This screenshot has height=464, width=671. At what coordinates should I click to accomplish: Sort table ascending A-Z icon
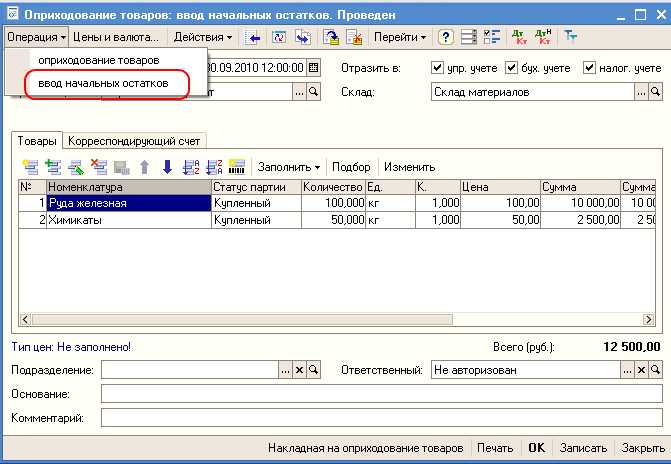pyautogui.click(x=191, y=167)
